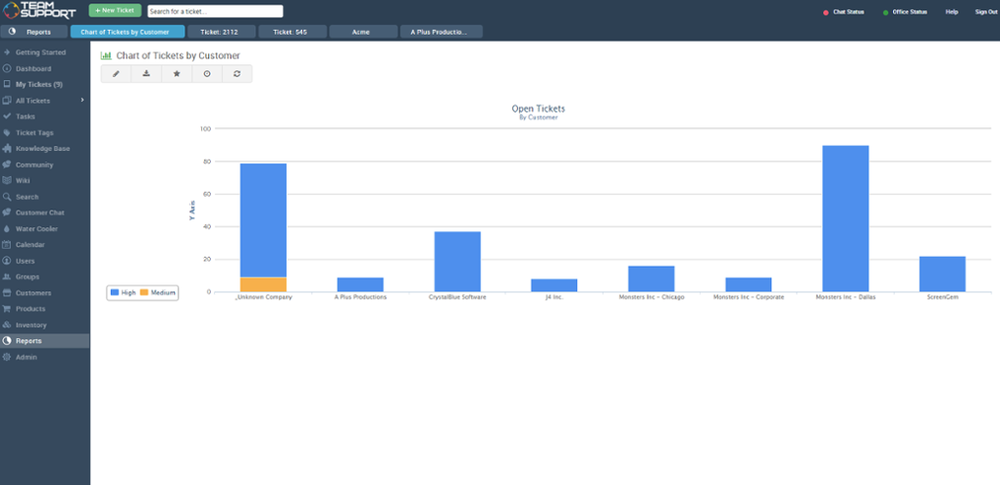
Task: Expand the All Tickets submenu arrow
Action: 82,100
